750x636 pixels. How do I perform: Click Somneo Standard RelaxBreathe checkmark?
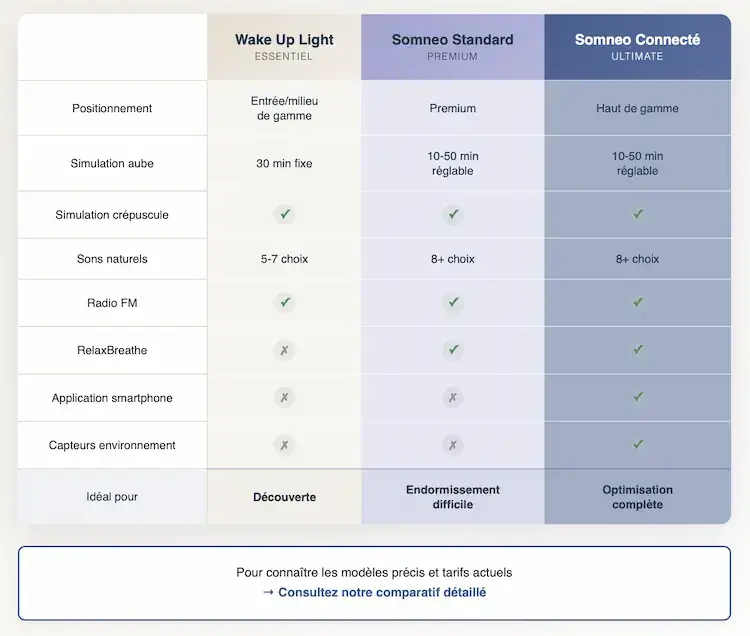453,349
